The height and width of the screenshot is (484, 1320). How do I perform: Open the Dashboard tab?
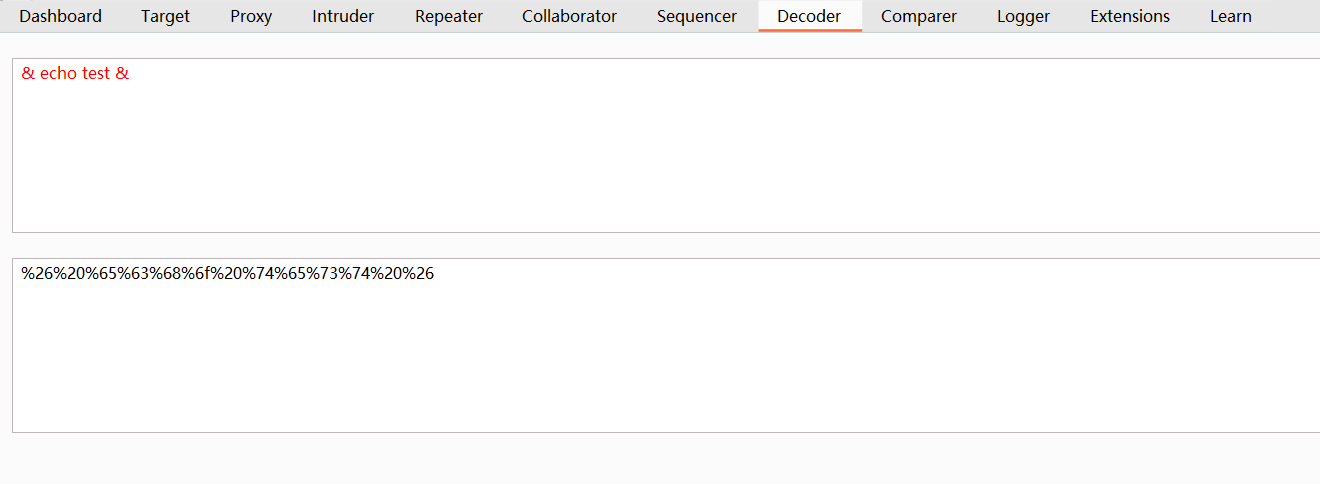click(x=60, y=16)
